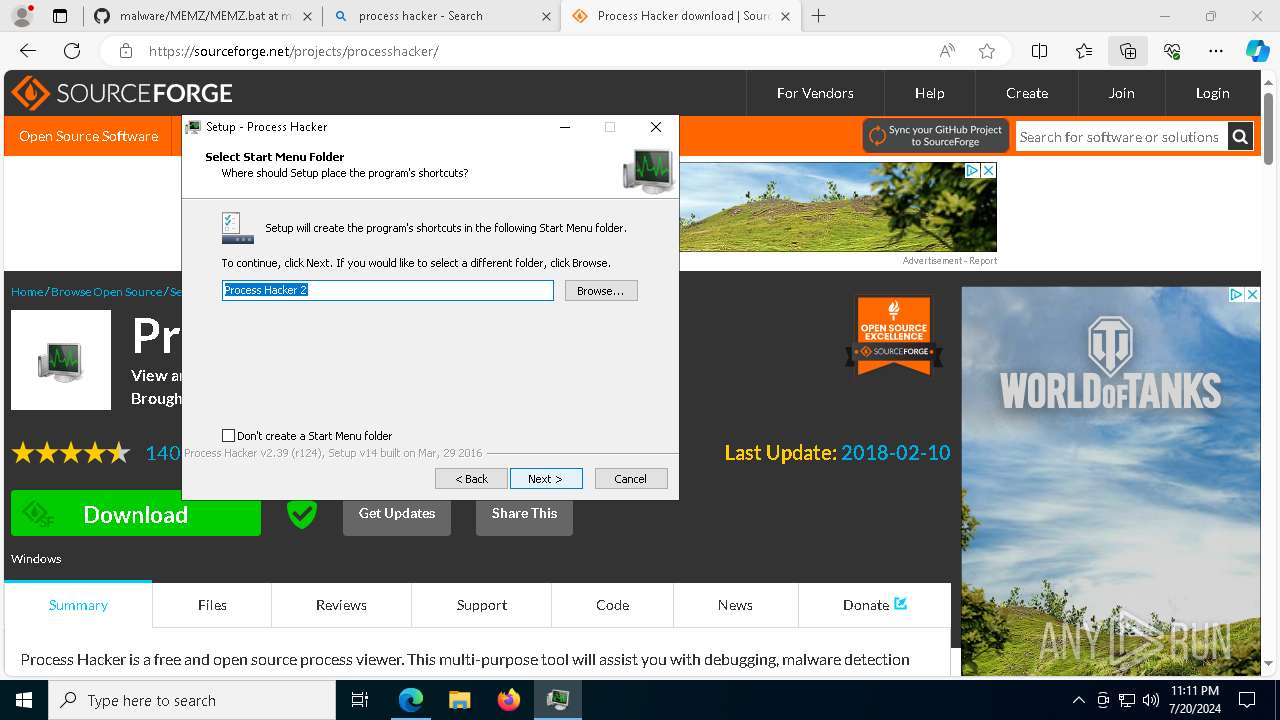This screenshot has width=1280, height=720.
Task: Open the Help menu on SourceForge
Action: pyautogui.click(x=929, y=93)
